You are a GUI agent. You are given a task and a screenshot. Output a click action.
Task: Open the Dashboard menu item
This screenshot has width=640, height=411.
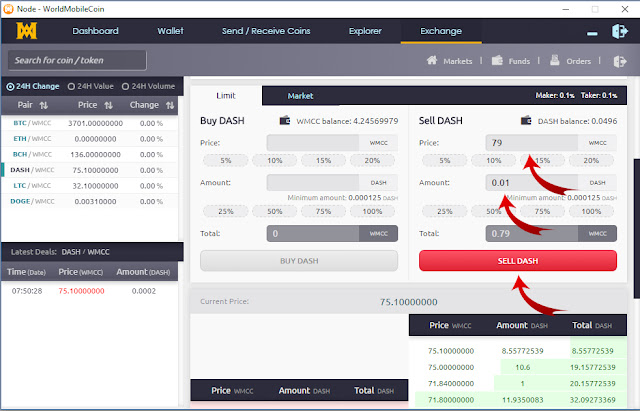[x=96, y=31]
